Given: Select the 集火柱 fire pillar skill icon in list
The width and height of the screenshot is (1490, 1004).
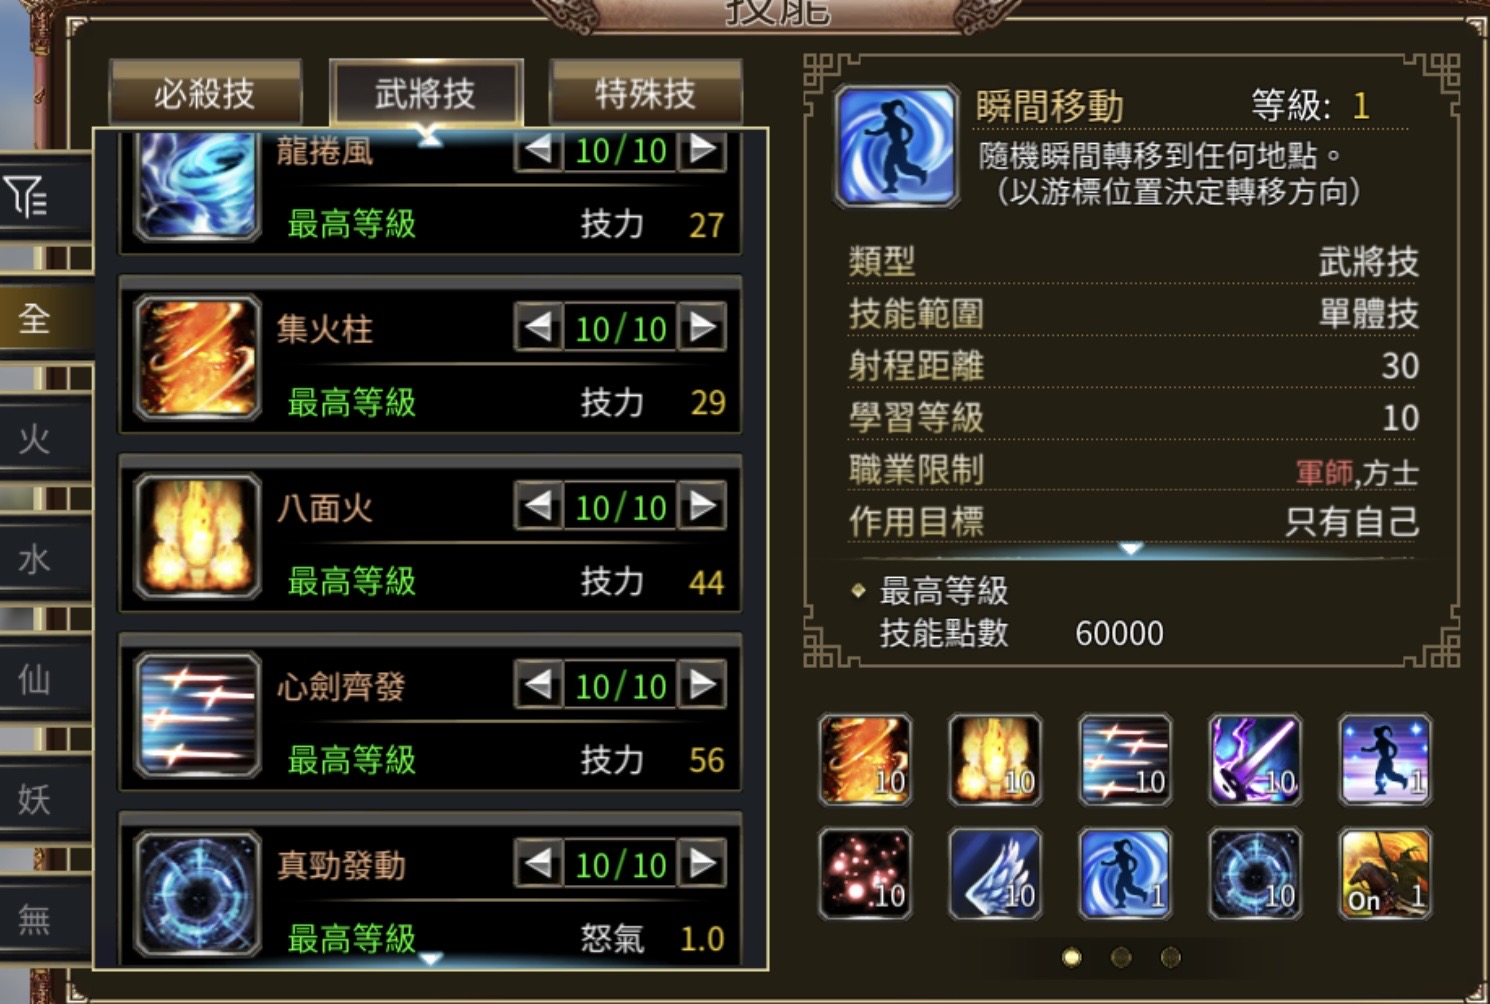Looking at the screenshot, I should coord(198,357).
